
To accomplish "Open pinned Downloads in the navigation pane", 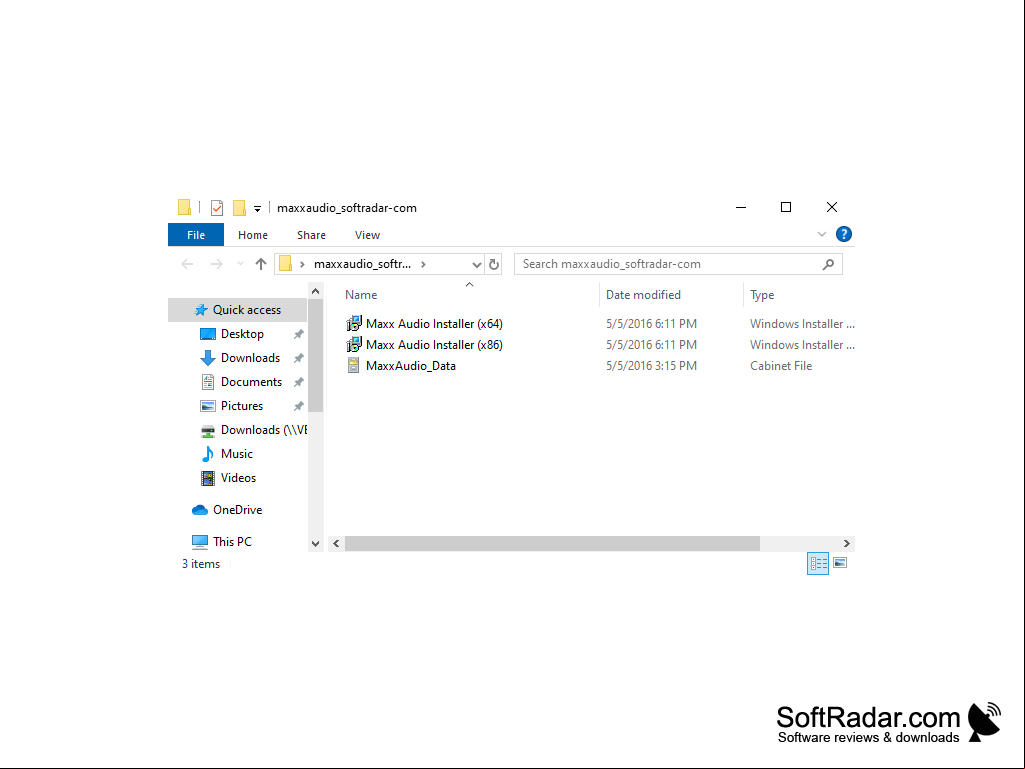I will coord(250,358).
